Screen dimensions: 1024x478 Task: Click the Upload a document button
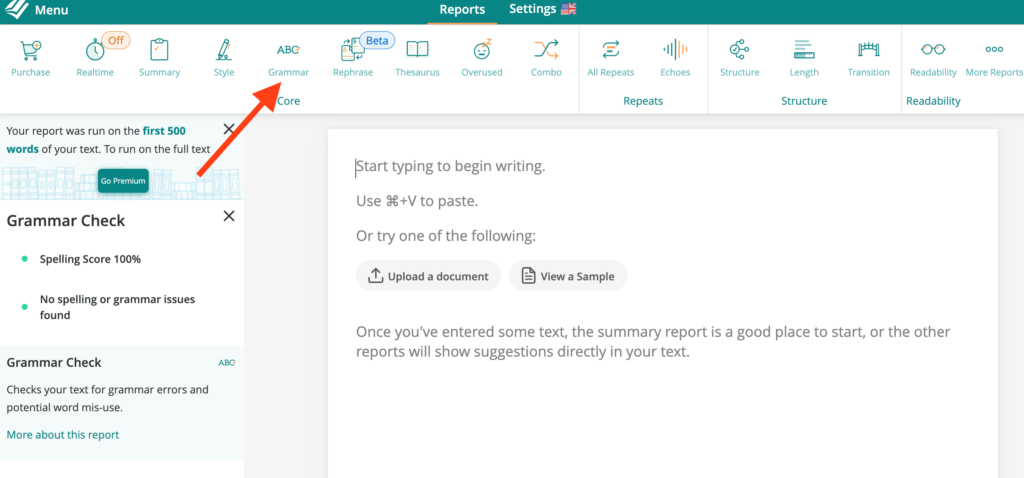click(x=428, y=276)
